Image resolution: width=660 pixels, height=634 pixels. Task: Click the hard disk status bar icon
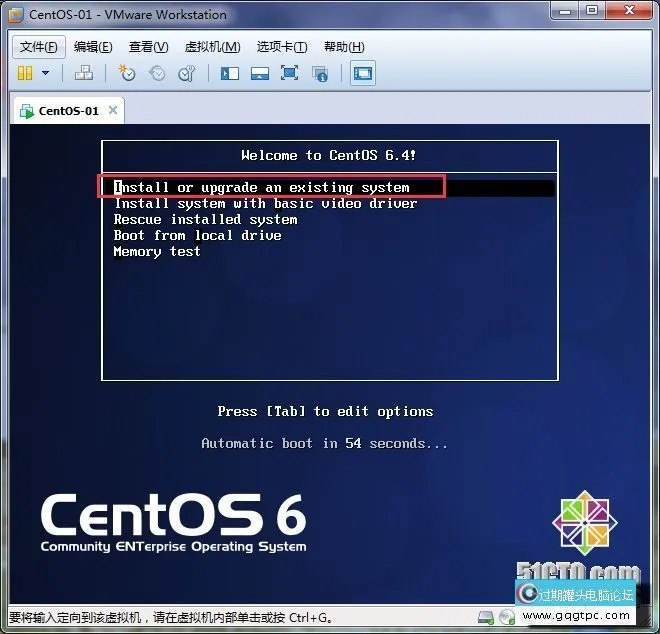(x=486, y=617)
